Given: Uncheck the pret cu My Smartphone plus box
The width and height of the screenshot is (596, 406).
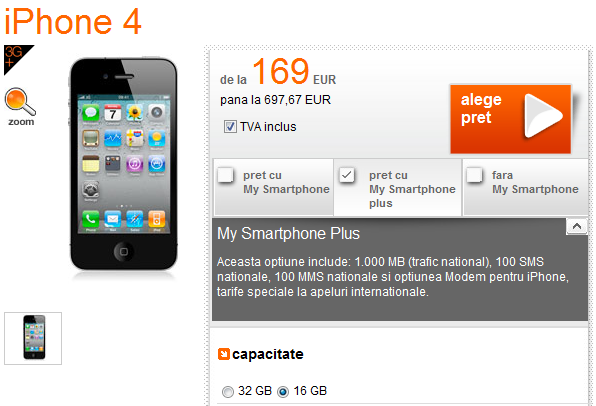Looking at the screenshot, I should [x=347, y=175].
